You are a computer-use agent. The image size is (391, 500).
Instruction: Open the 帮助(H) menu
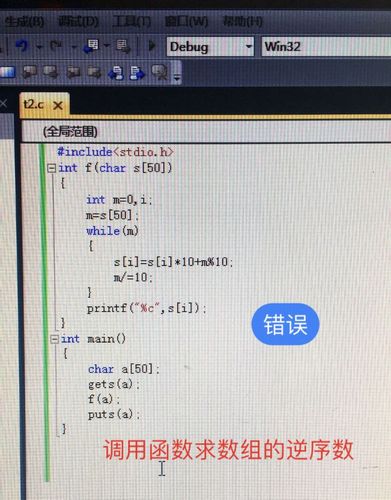[x=243, y=22]
